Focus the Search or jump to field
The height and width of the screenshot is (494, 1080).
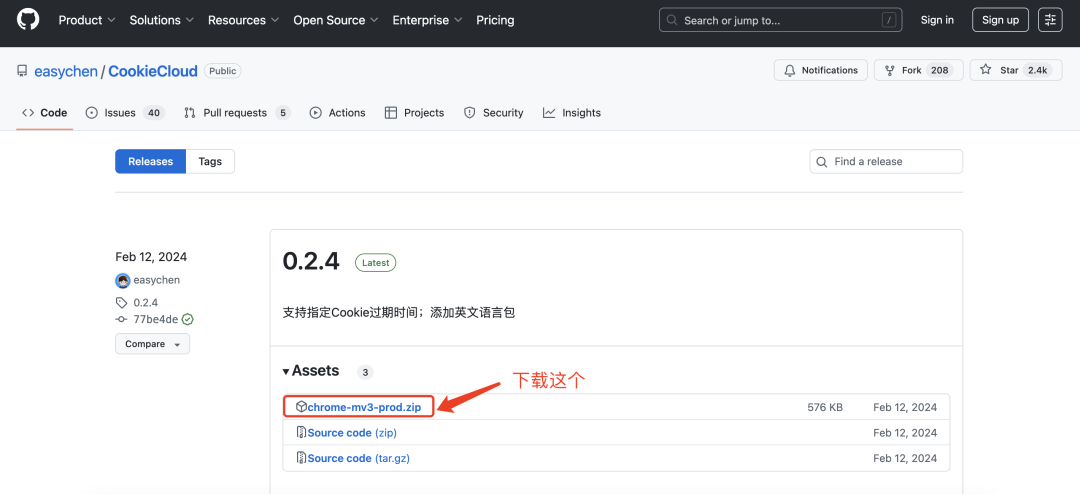780,20
